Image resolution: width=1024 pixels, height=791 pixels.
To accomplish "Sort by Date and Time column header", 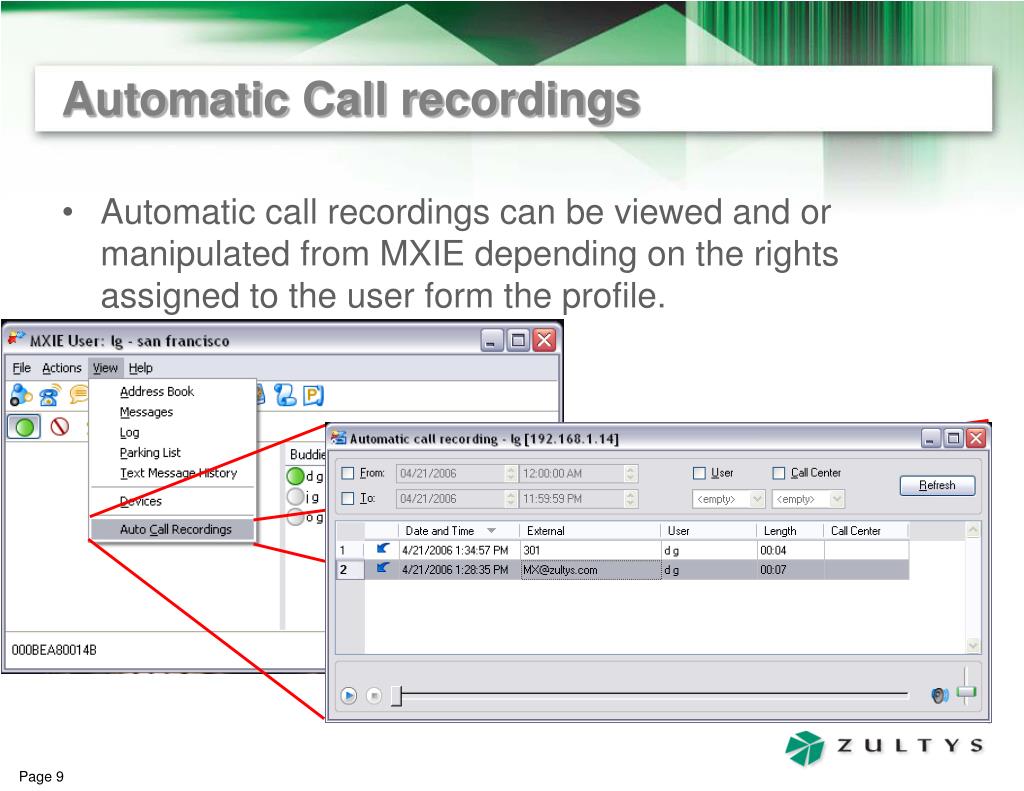I will pos(458,530).
